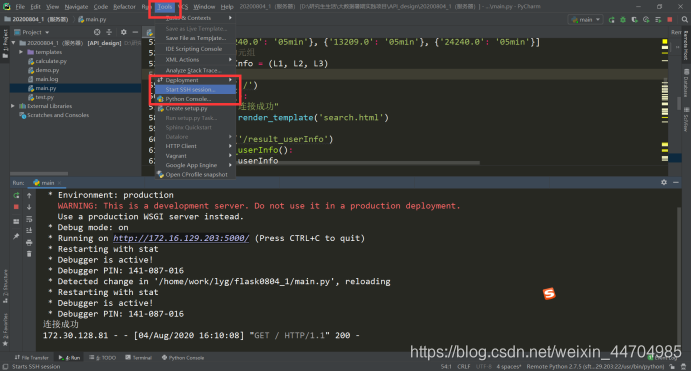The image size is (692, 371).
Task: Open the Structure side tool window
Action: 5,286
